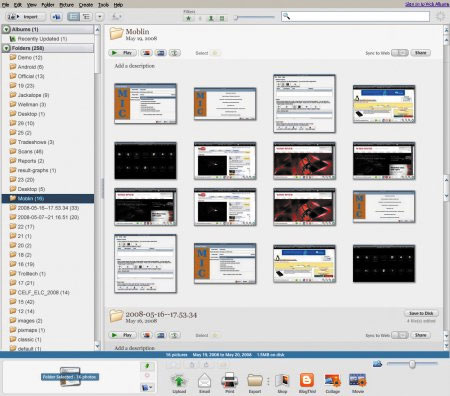Open the View menu
This screenshot has width=450, height=396.
(32, 5)
